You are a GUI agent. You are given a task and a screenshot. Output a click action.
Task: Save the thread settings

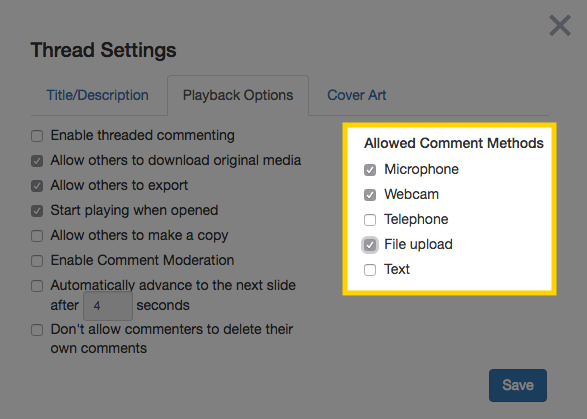tap(518, 385)
